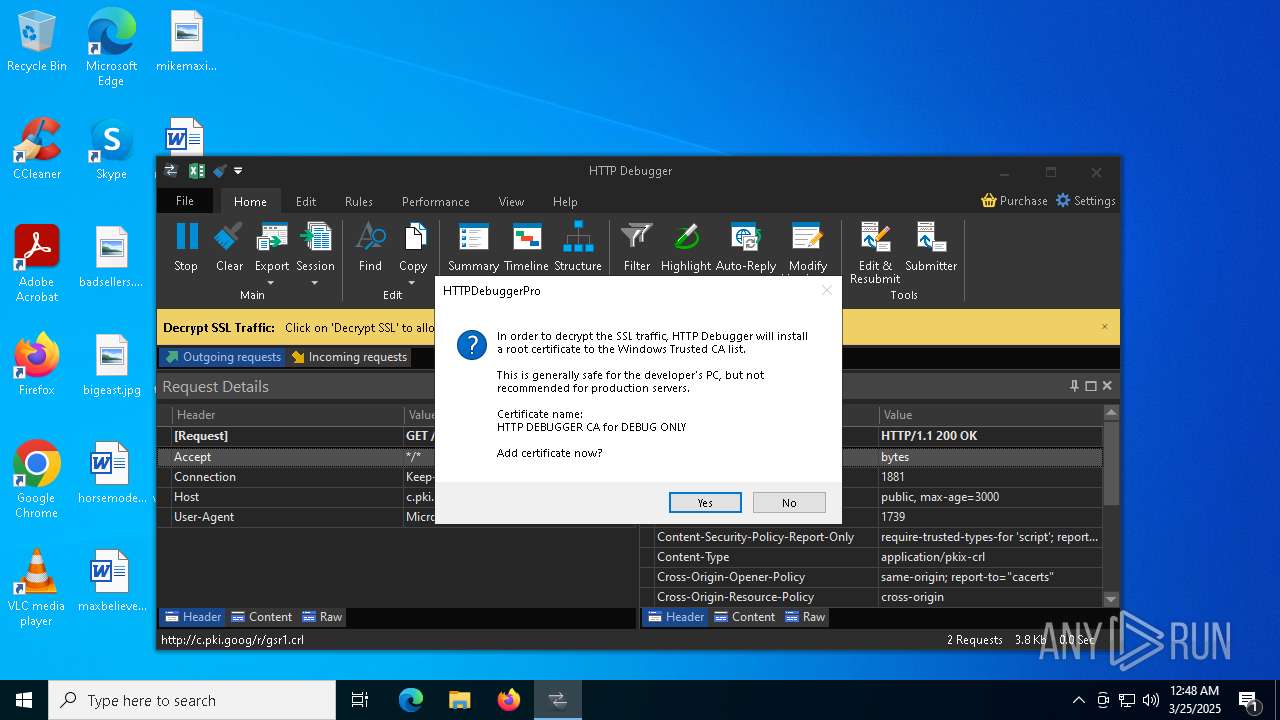
Task: Open the Filter tool
Action: tap(637, 247)
